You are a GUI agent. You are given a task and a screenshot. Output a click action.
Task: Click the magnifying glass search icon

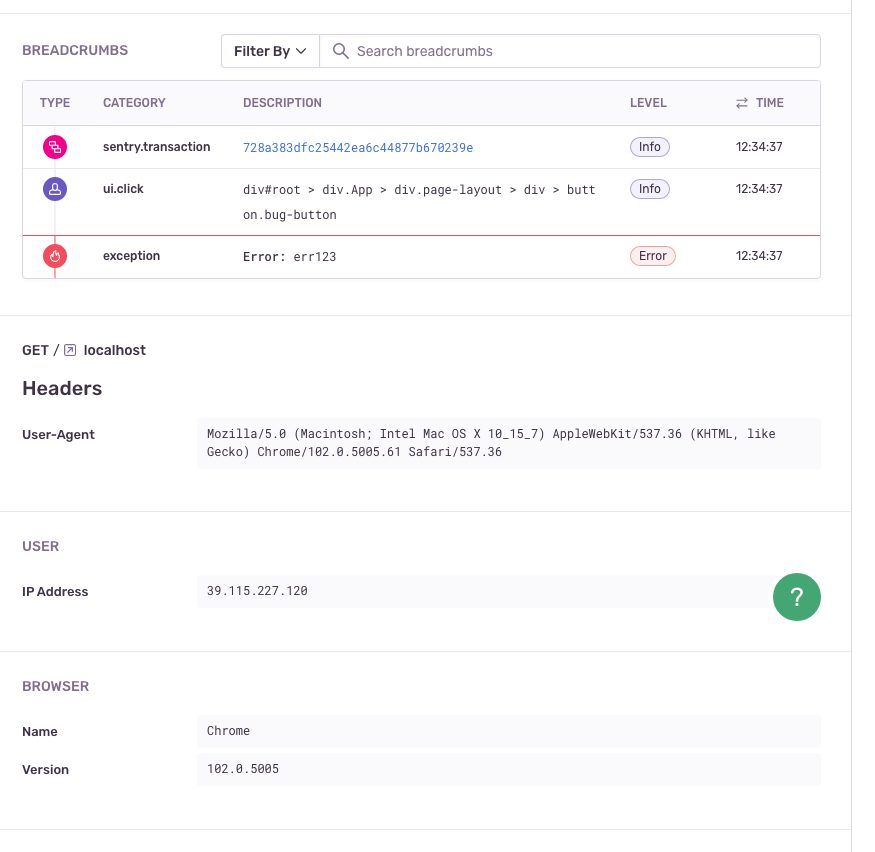tap(340, 51)
